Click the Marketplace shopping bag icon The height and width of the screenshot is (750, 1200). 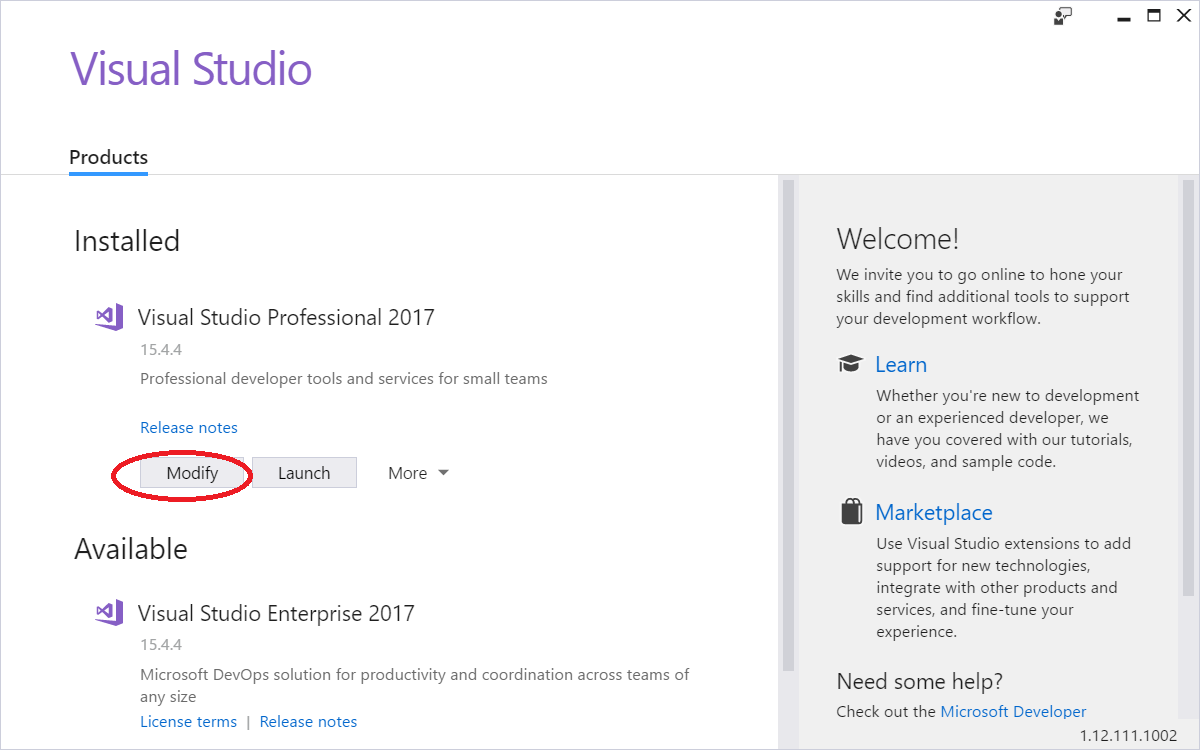[851, 512]
